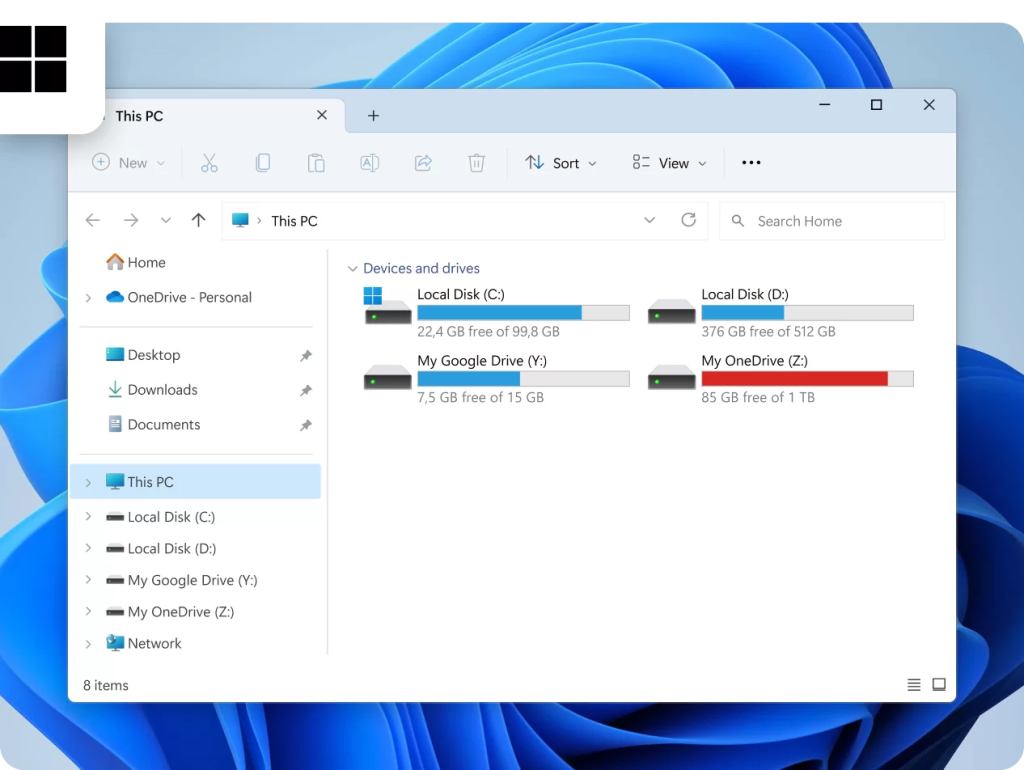The image size is (1024, 770).
Task: Open the Sort dropdown
Action: (x=560, y=162)
